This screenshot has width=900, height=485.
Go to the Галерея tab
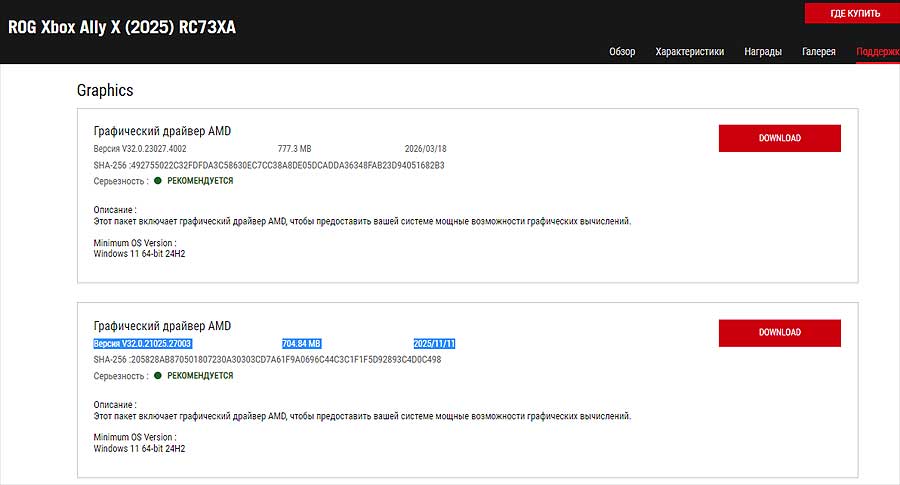tap(818, 52)
